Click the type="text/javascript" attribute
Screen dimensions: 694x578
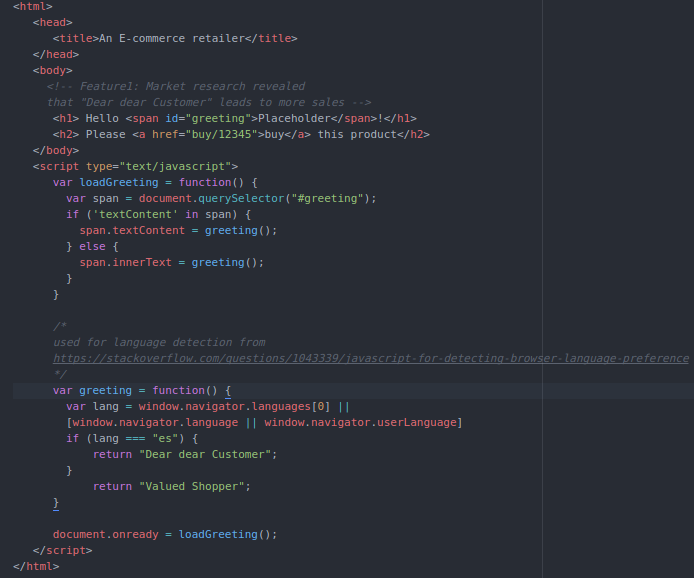158,166
